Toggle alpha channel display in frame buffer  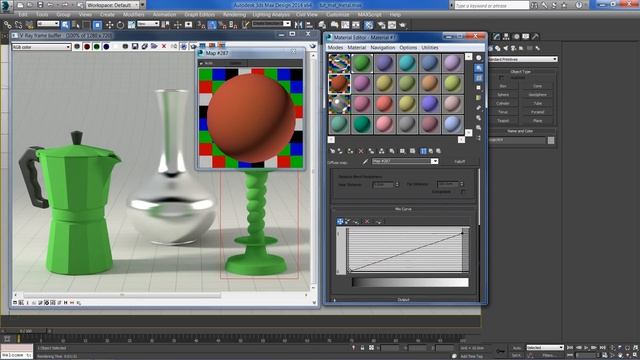tap(116, 47)
